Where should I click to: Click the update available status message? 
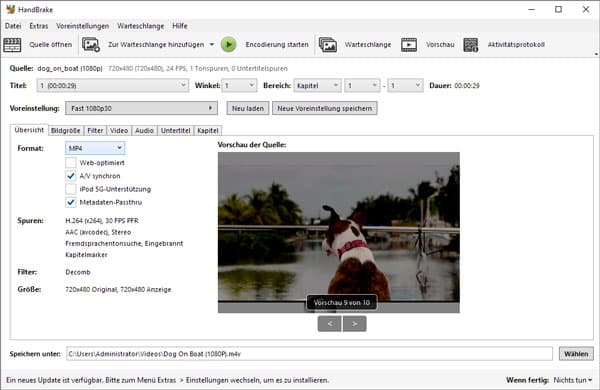point(168,380)
